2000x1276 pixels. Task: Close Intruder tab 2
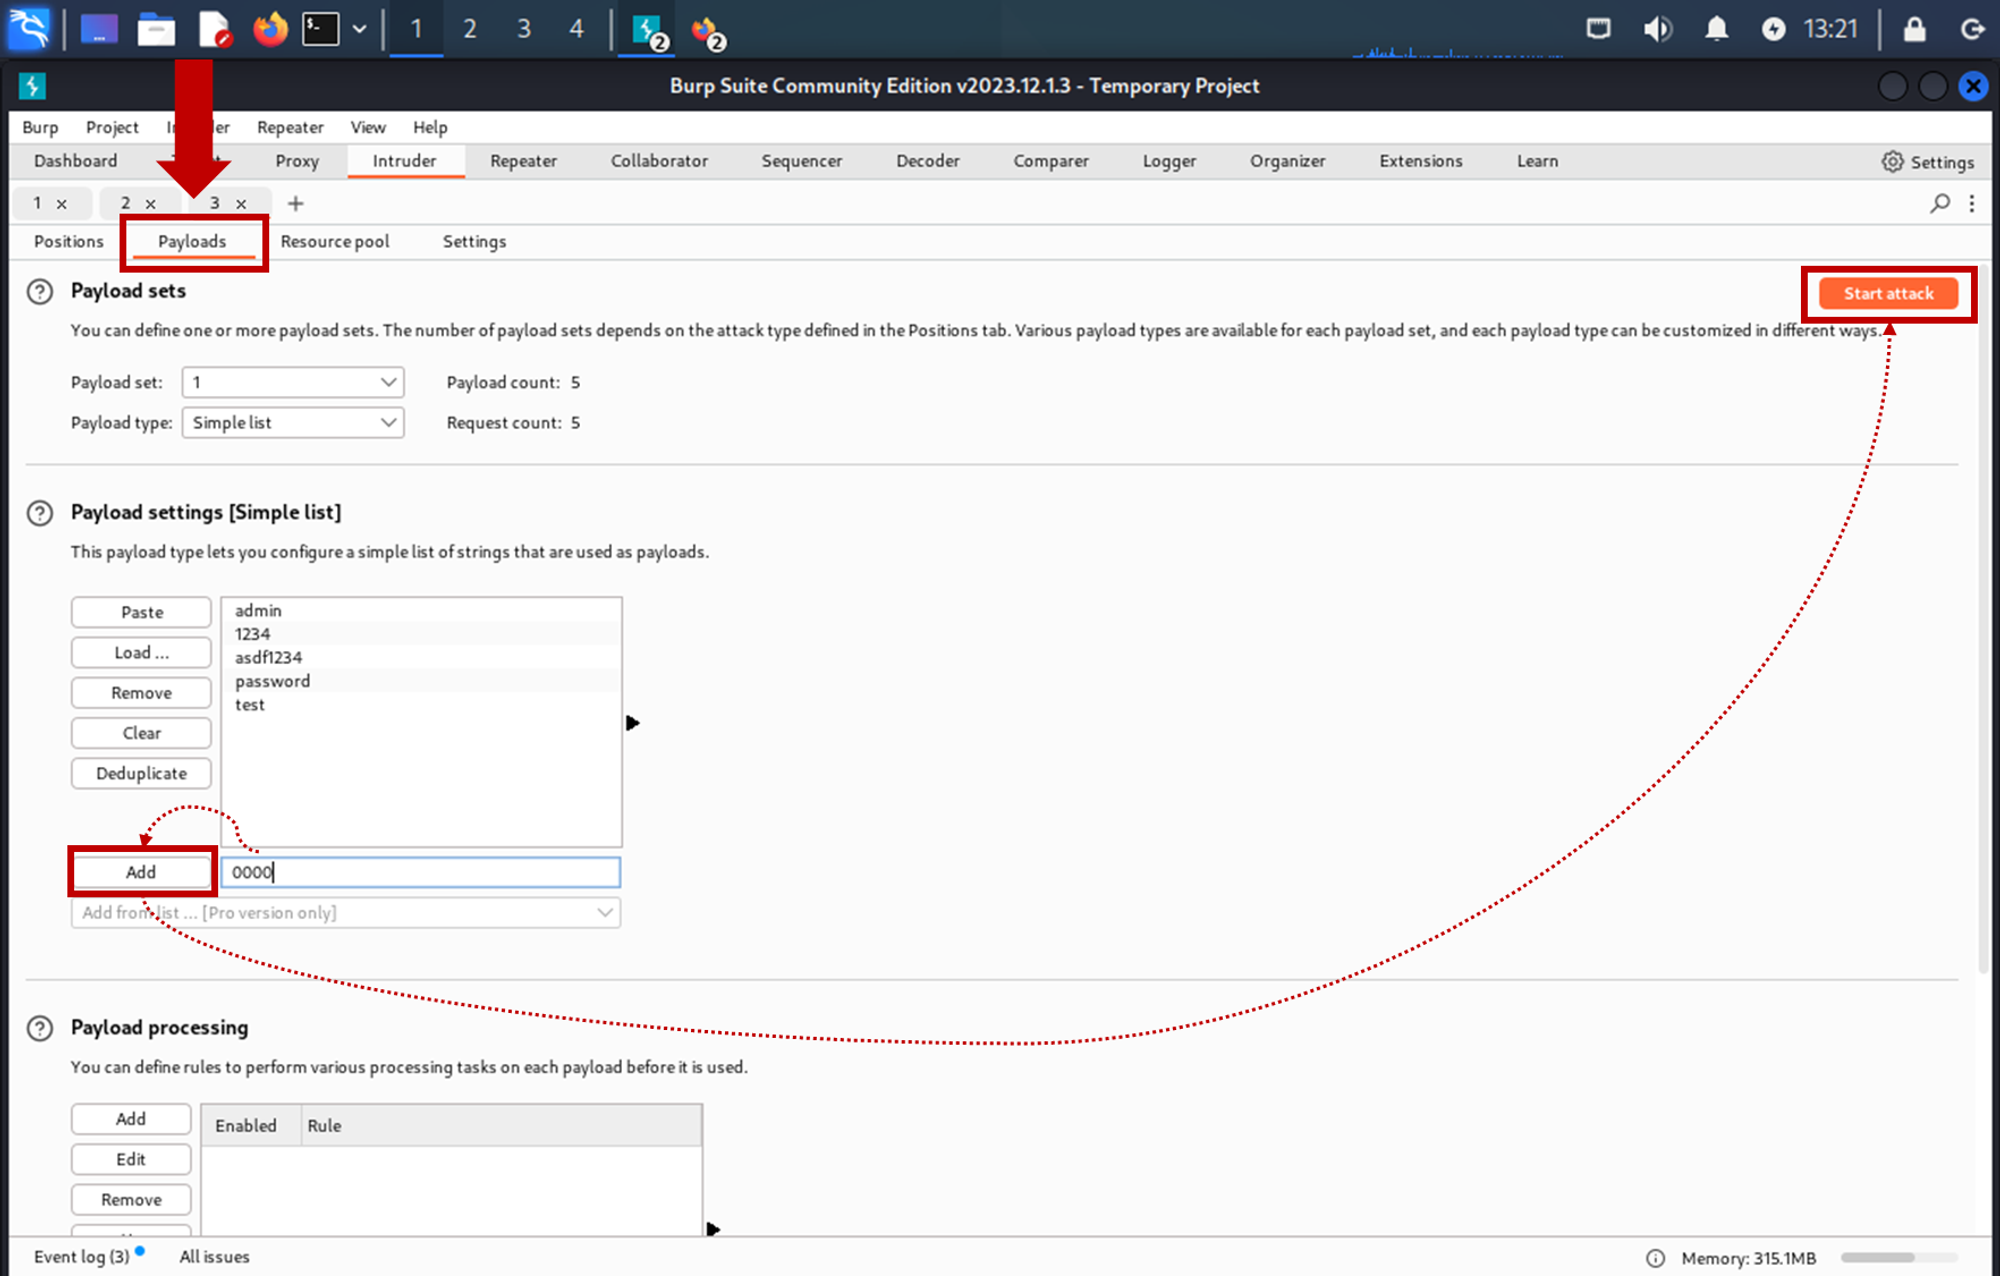click(x=151, y=204)
